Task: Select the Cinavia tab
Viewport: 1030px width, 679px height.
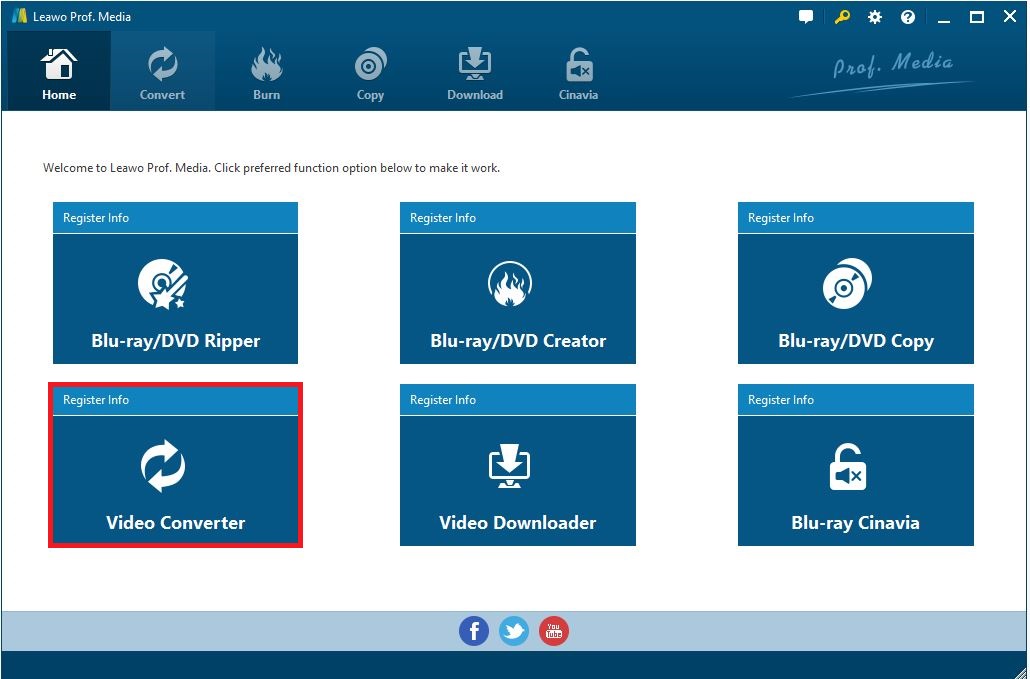Action: tap(578, 72)
